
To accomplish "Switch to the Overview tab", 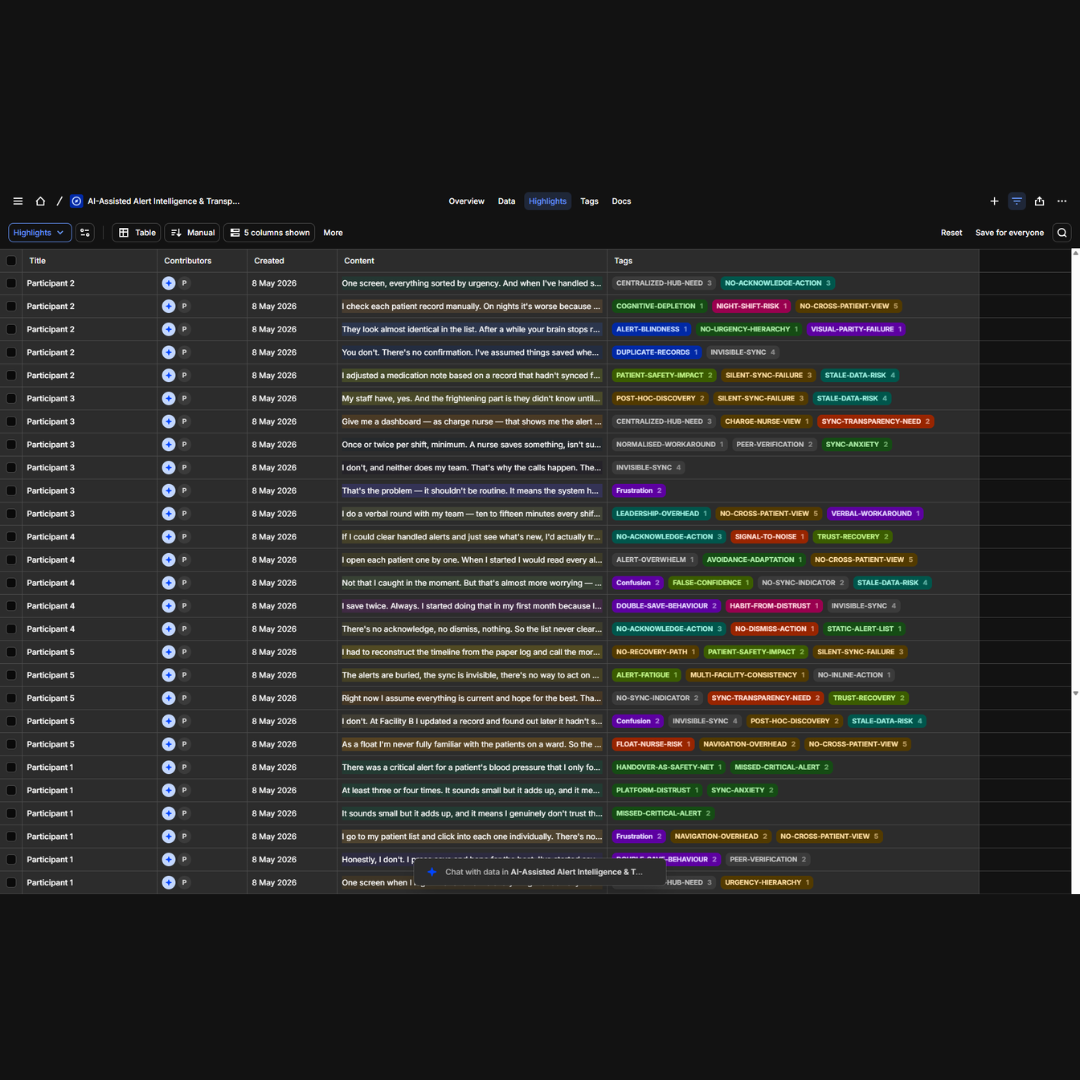I will (x=466, y=201).
